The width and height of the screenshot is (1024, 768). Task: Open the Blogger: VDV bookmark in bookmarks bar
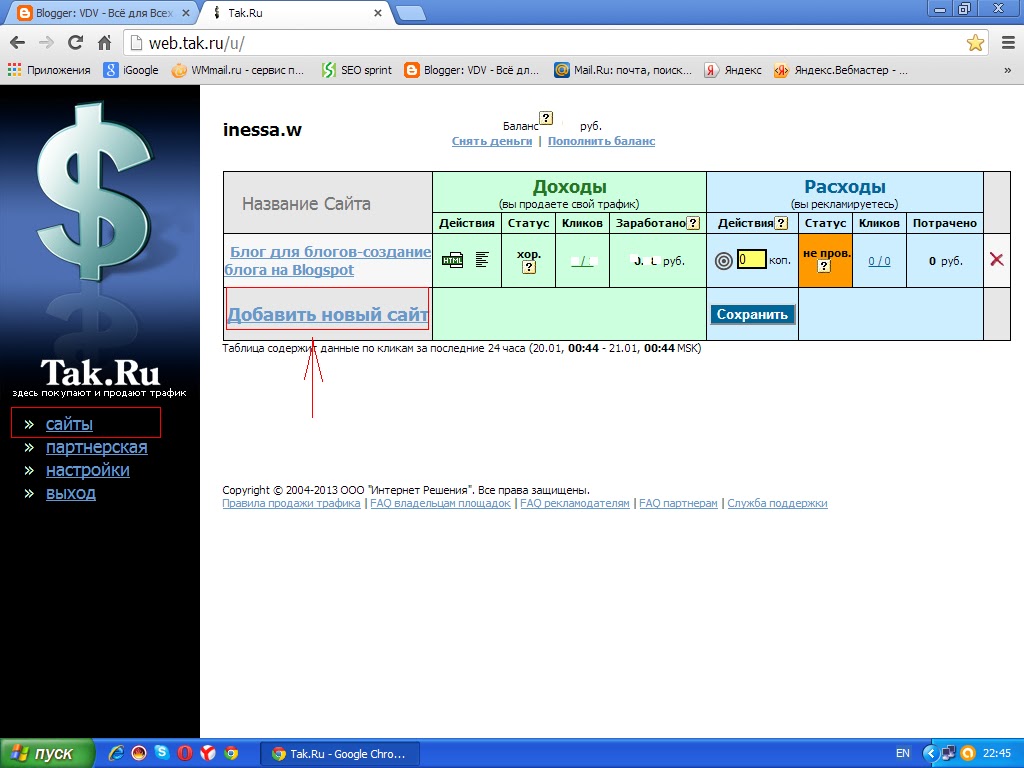(472, 70)
